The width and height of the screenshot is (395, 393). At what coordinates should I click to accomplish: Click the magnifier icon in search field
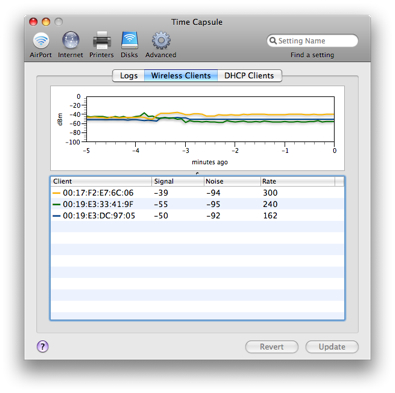coord(273,41)
